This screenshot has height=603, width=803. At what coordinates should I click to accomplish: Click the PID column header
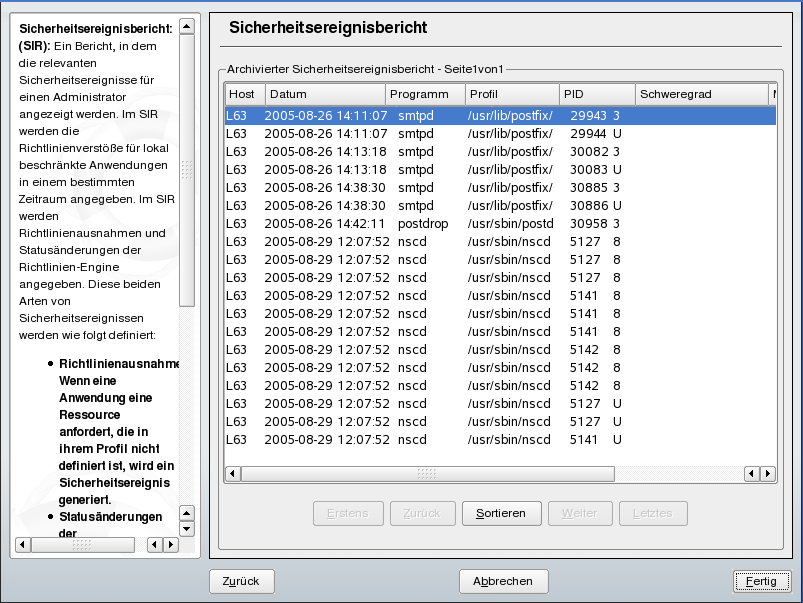(x=595, y=94)
